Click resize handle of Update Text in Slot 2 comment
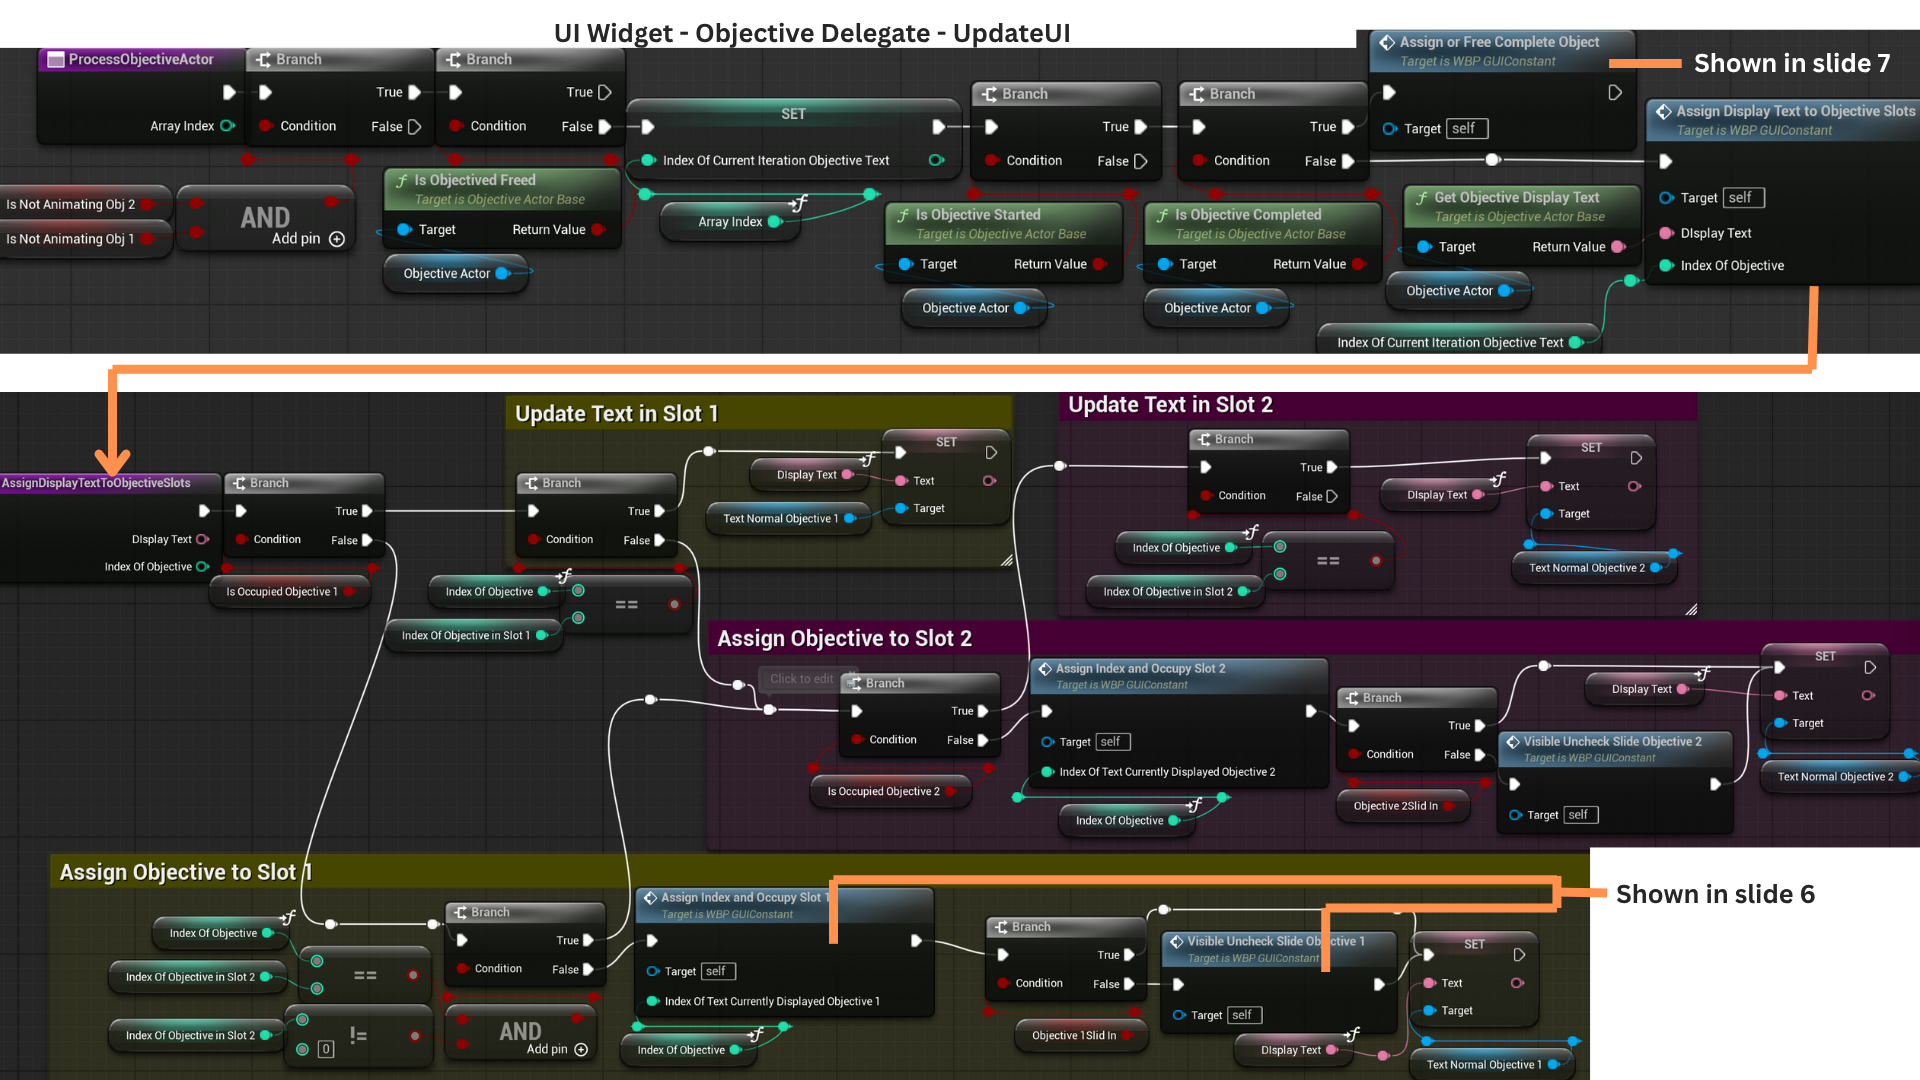This screenshot has height=1080, width=1920. point(1691,609)
